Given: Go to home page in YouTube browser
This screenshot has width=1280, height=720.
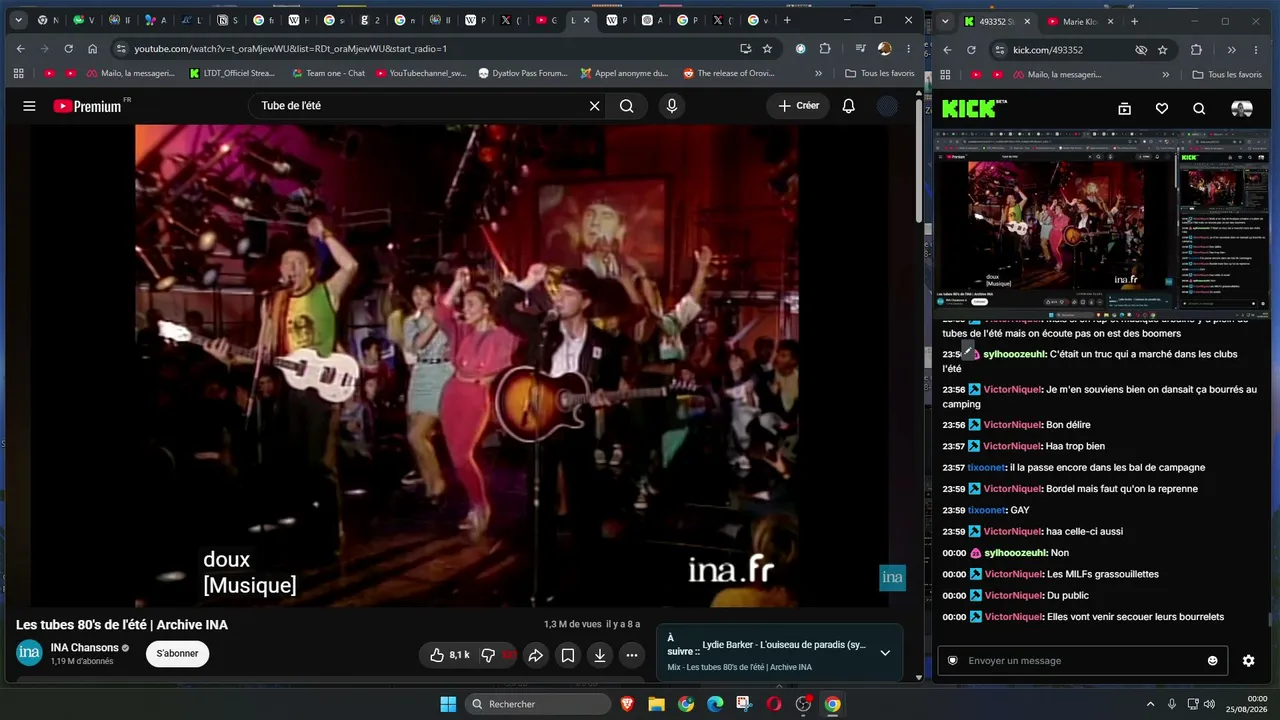Looking at the screenshot, I should tap(93, 48).
